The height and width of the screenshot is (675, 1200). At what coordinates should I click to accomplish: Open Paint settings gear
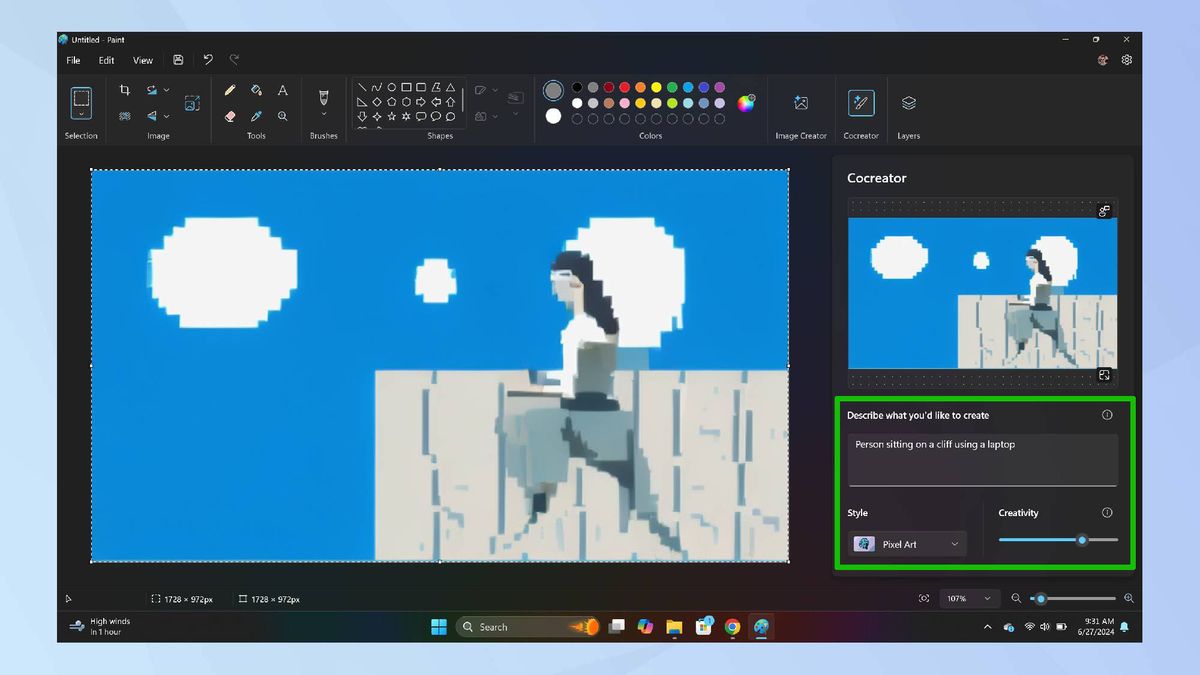coord(1126,60)
